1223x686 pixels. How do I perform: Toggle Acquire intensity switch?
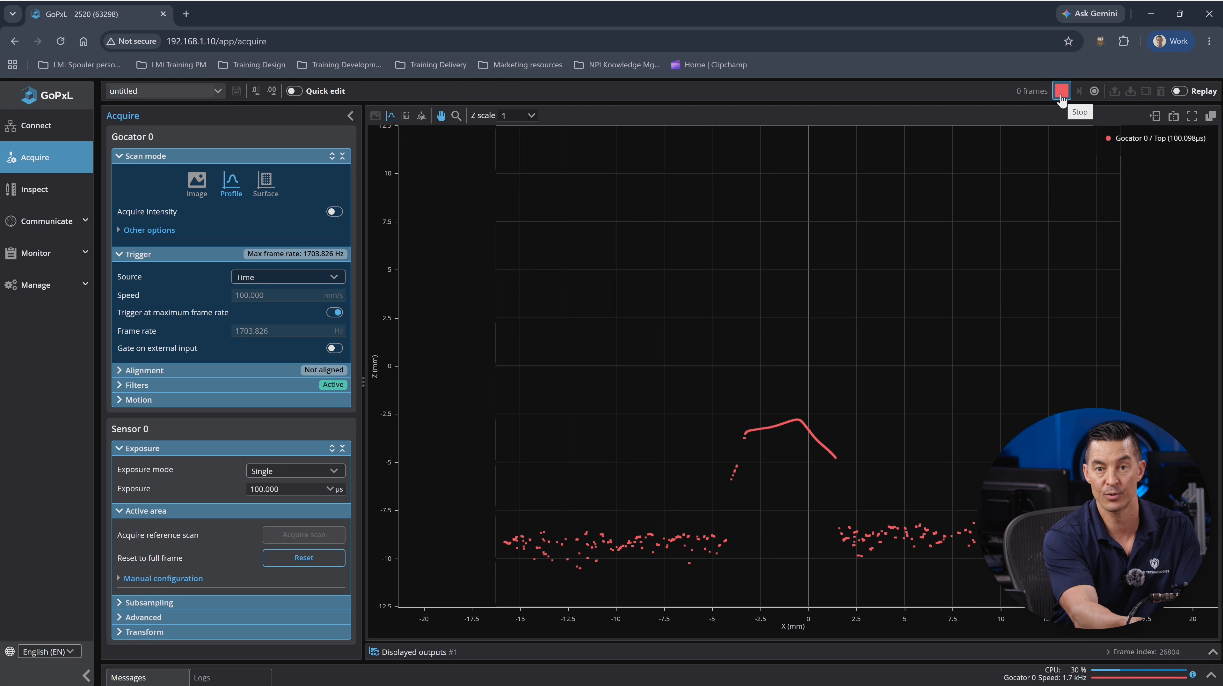click(334, 212)
